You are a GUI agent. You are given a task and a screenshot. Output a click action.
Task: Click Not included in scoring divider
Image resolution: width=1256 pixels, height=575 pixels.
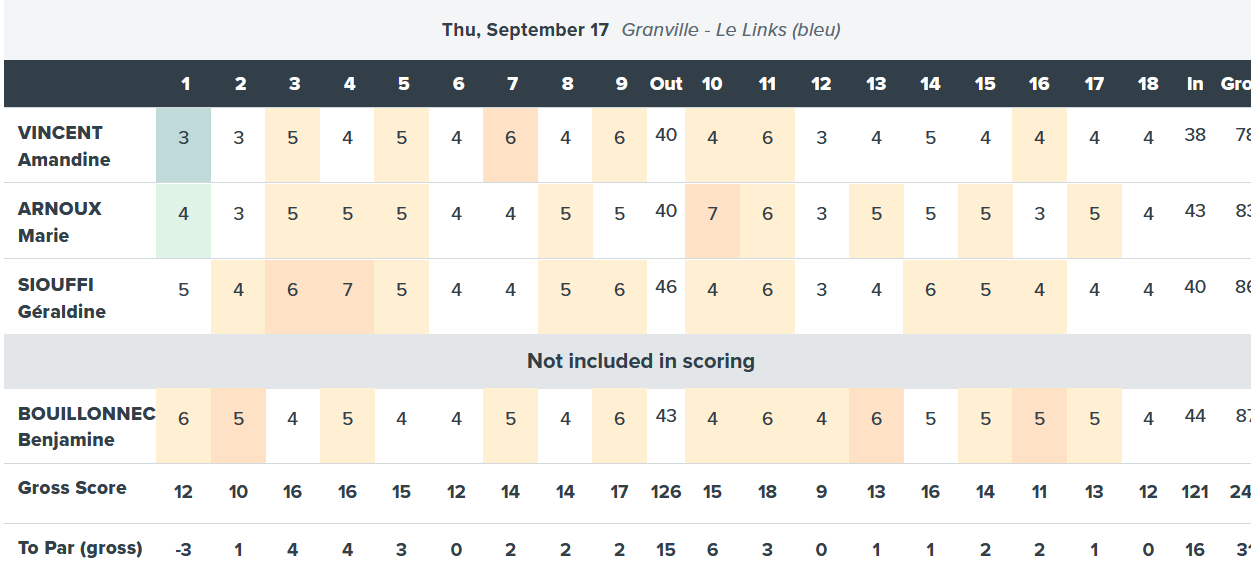[x=640, y=361]
